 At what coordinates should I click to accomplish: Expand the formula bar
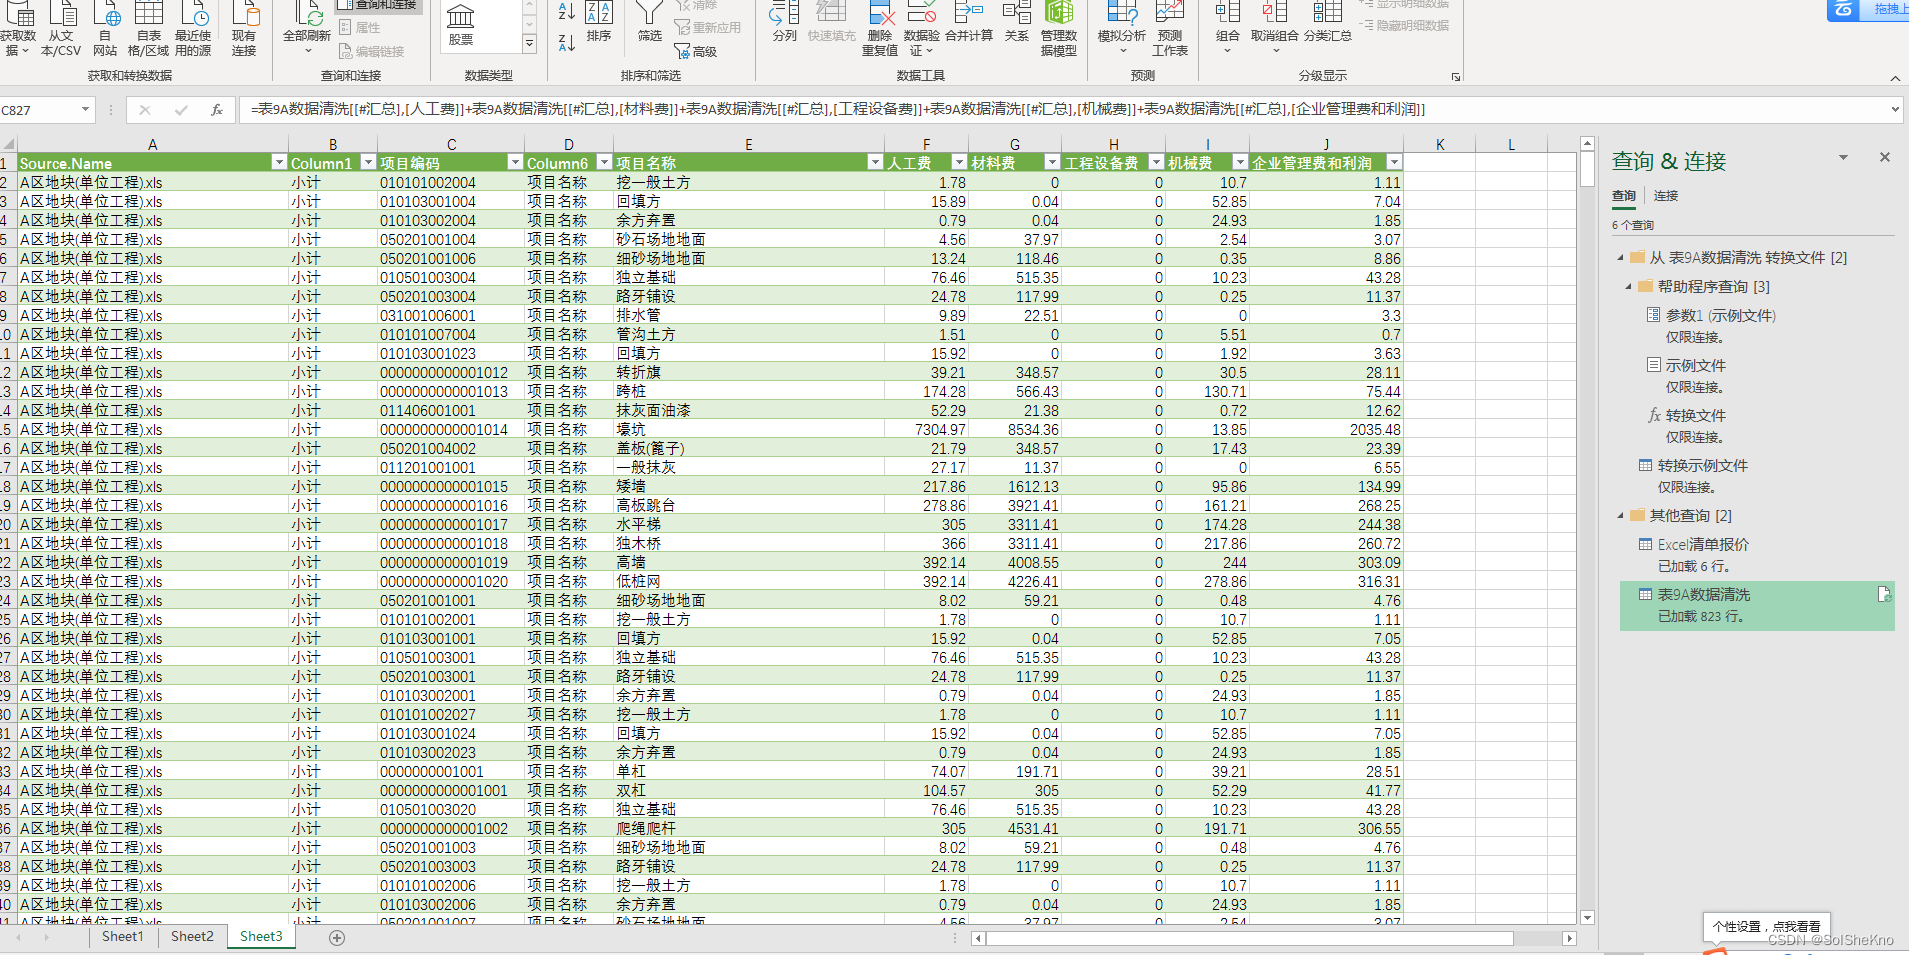1895,110
